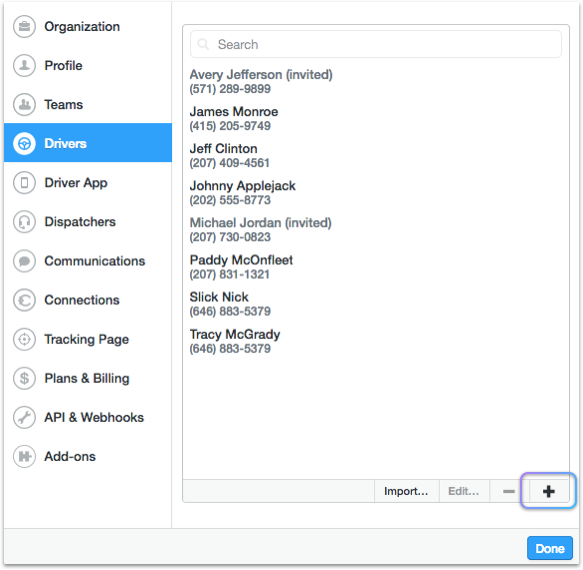The image size is (583, 570).
Task: Focus the driver Search field
Action: point(376,44)
